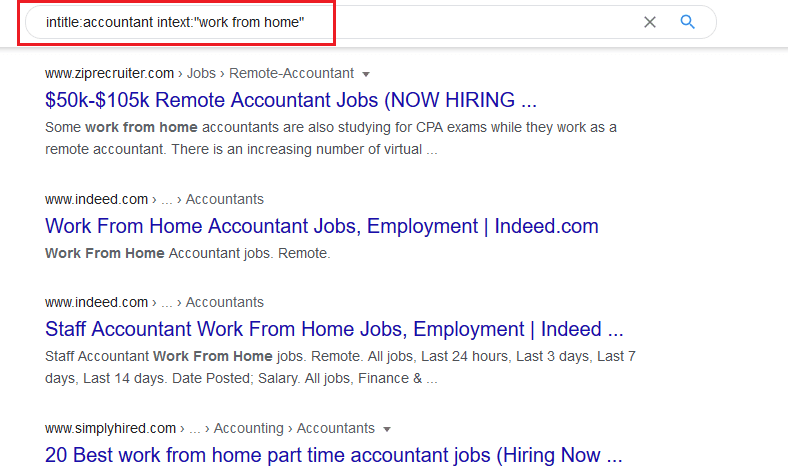788x467 pixels.
Task: Click the Accounting breadcrumb under simplyhired
Action: click(249, 428)
